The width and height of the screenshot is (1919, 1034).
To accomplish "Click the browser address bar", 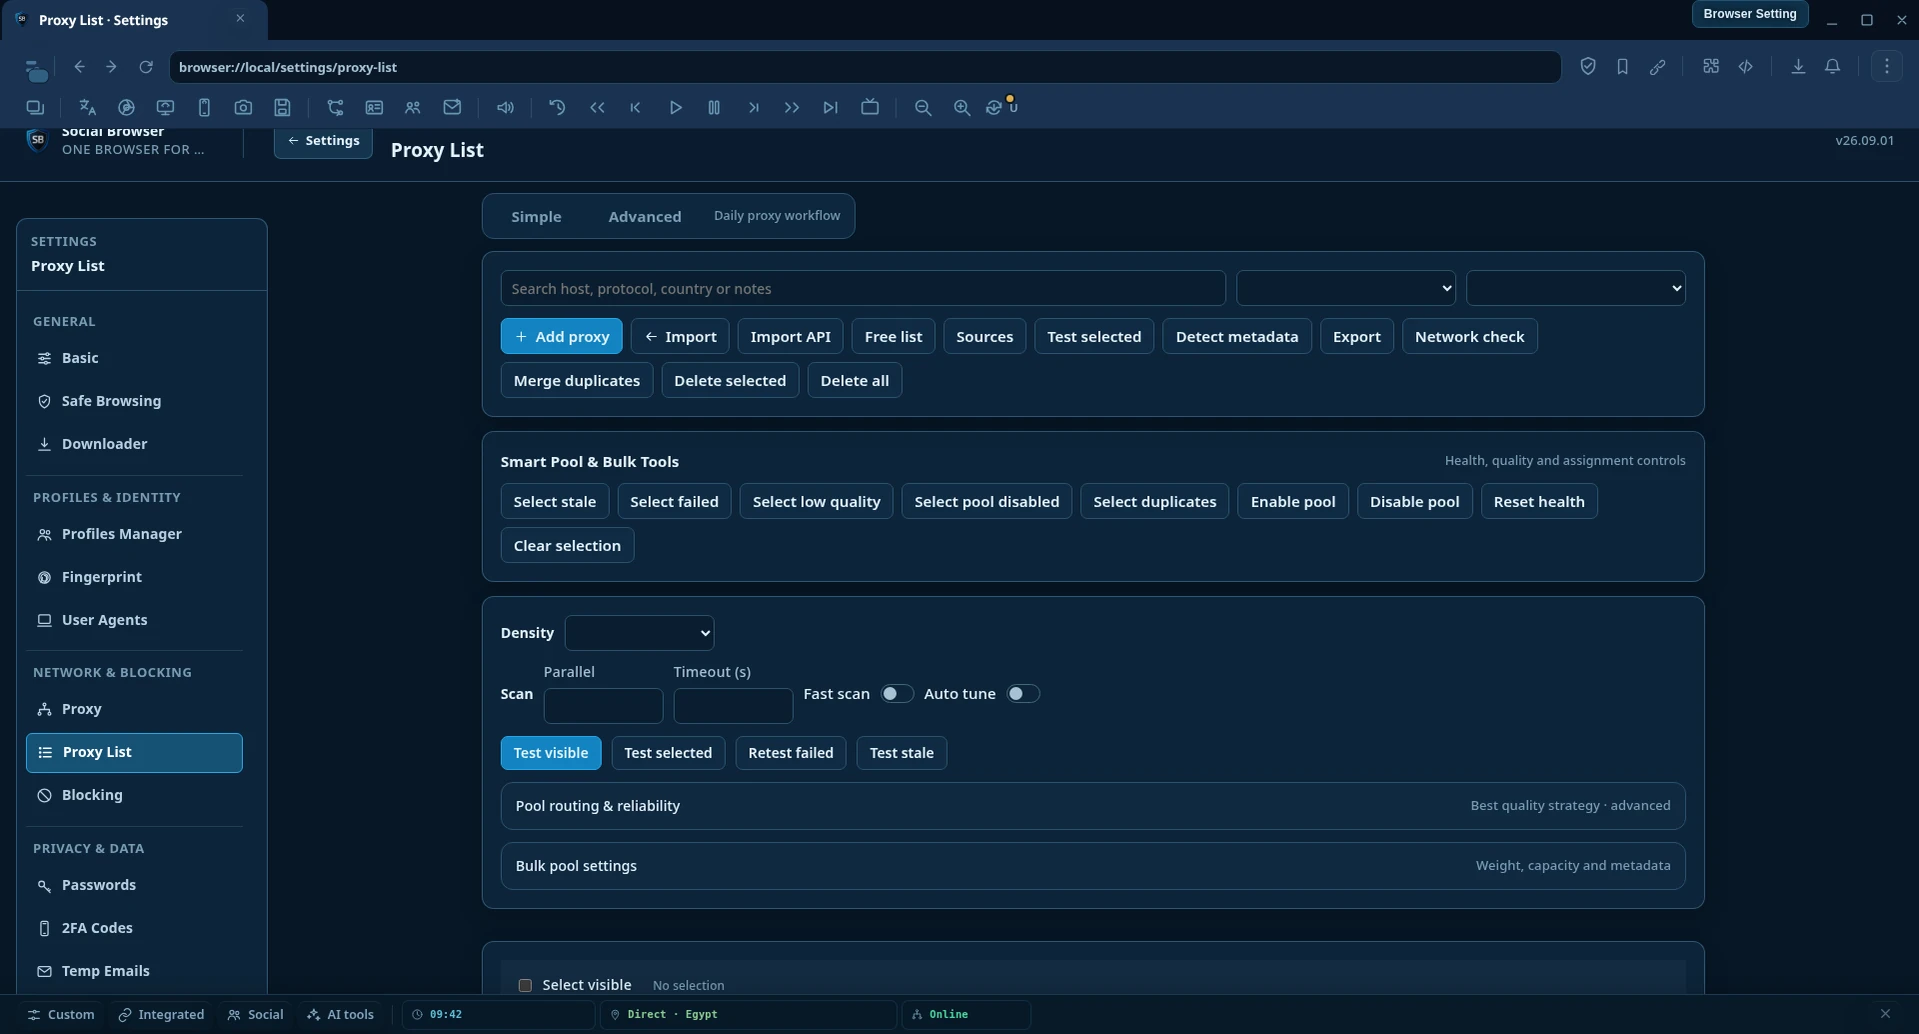I will [864, 67].
